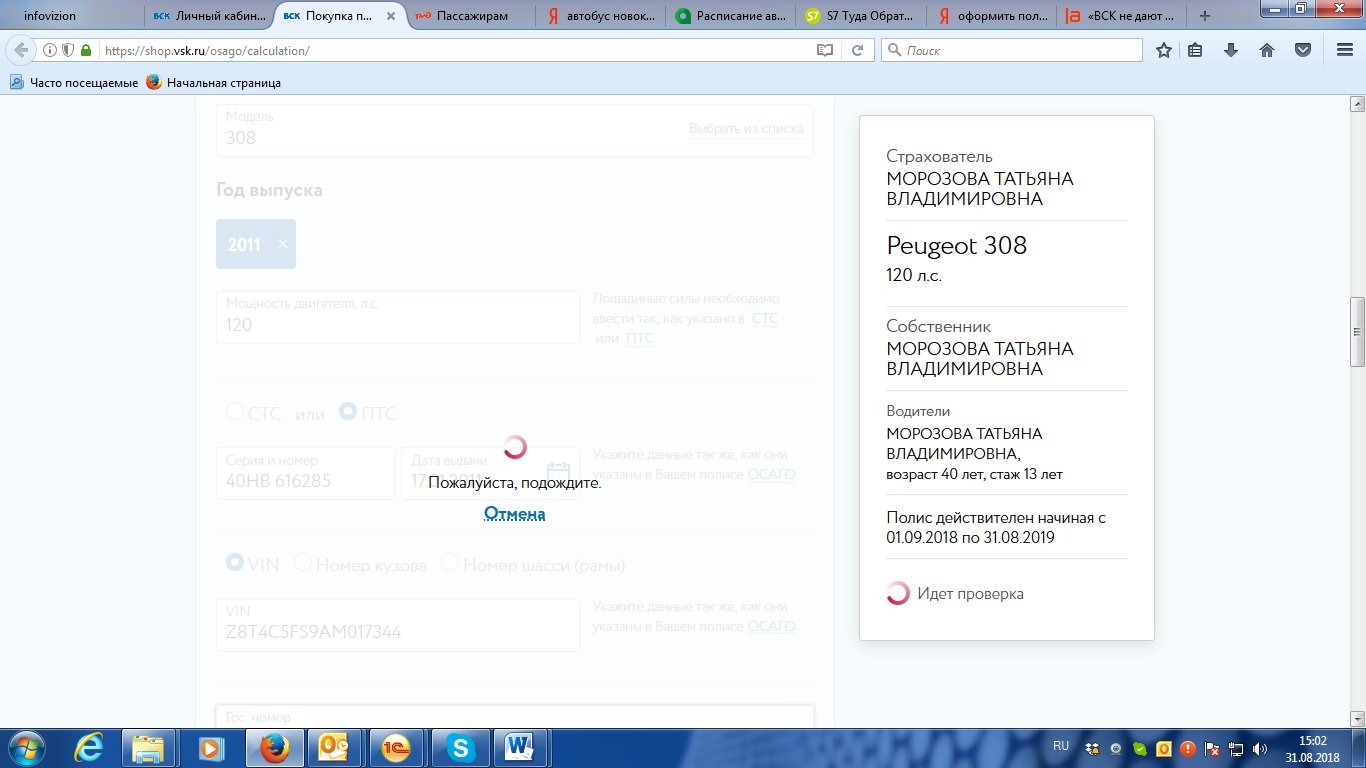Open ОСАГО link beside VIN field
Image resolution: width=1366 pixels, height=768 pixels.
tap(771, 626)
